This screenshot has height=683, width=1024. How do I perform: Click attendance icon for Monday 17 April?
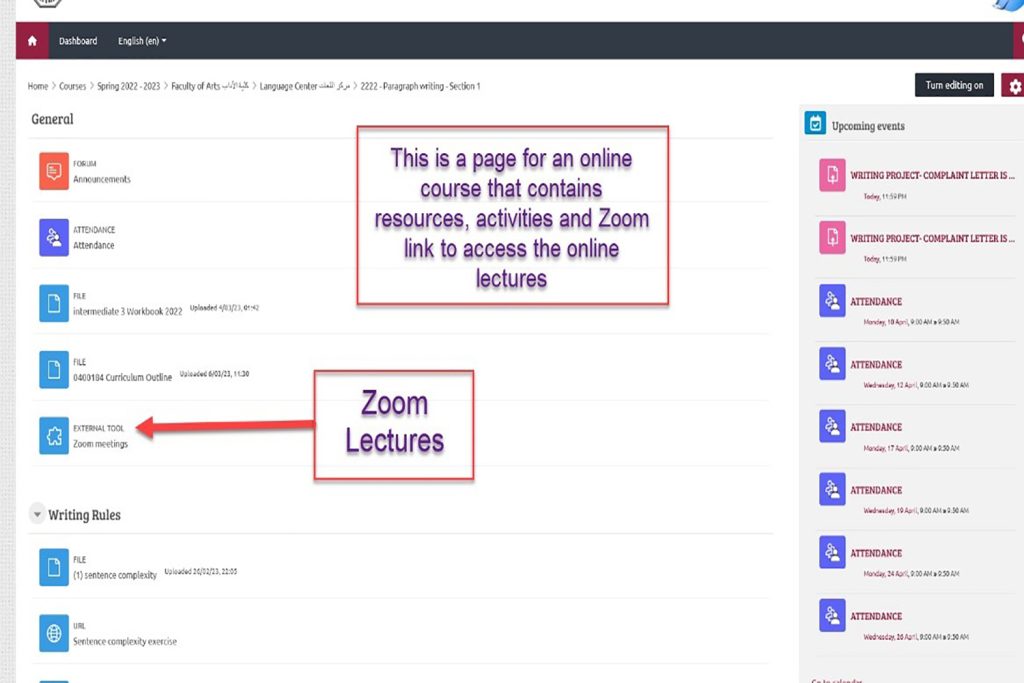click(x=832, y=426)
